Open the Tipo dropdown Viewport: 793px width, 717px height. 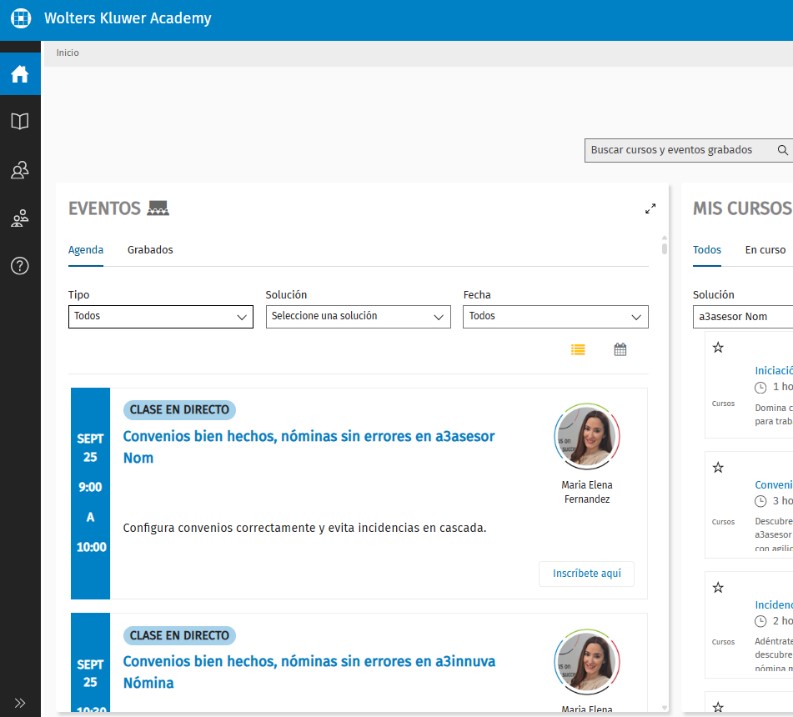(161, 317)
